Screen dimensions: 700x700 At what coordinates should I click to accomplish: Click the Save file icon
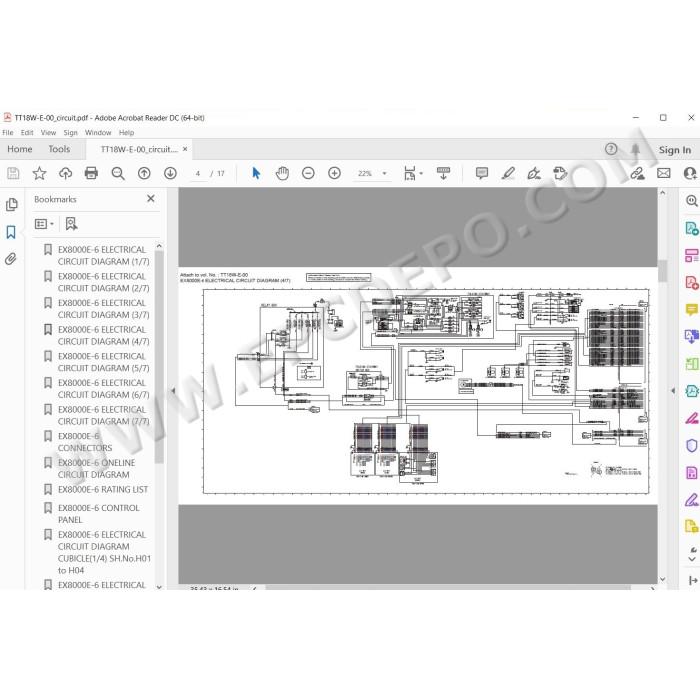coord(13,173)
